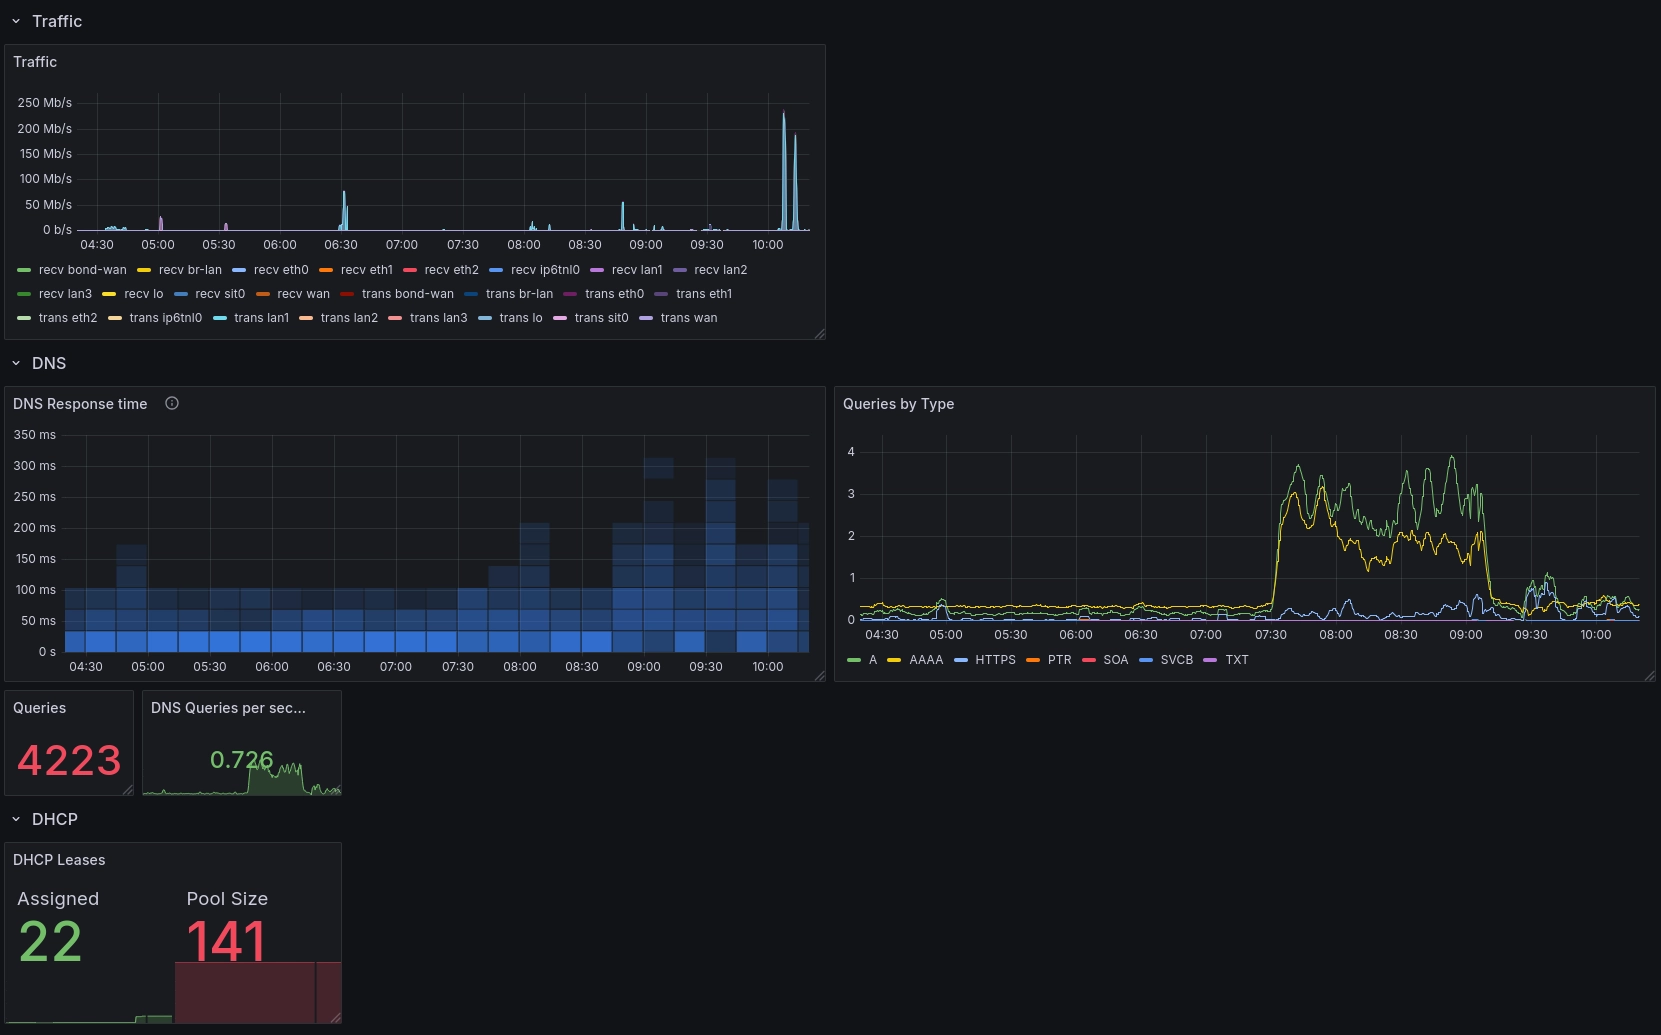
Task: Open the DNS Response time panel title menu
Action: pos(80,404)
